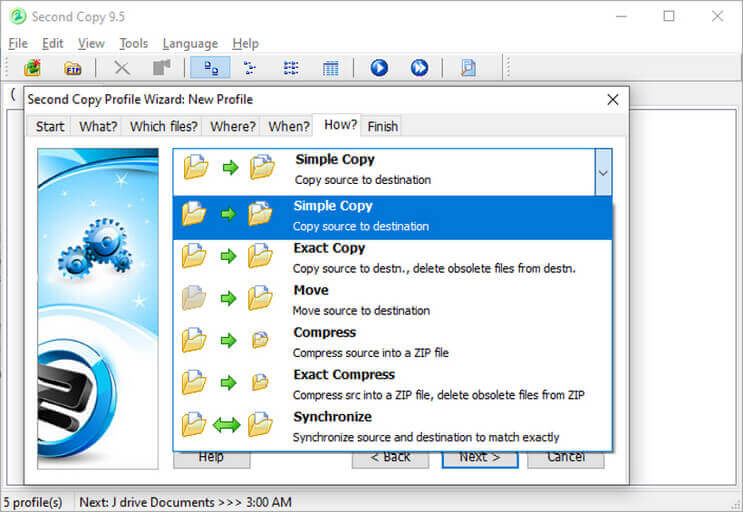Minimize the Second Copy window
The width and height of the screenshot is (743, 512).
point(621,17)
